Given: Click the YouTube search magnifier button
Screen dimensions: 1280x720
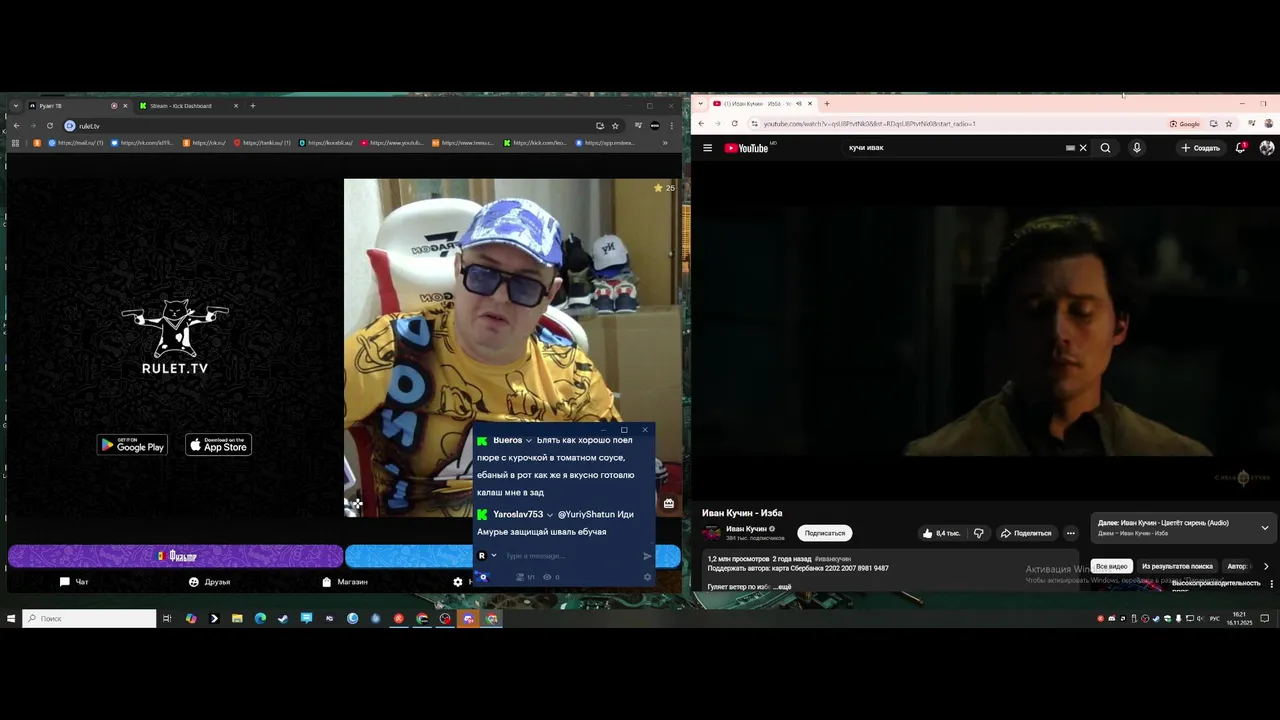Looking at the screenshot, I should click(x=1105, y=148).
